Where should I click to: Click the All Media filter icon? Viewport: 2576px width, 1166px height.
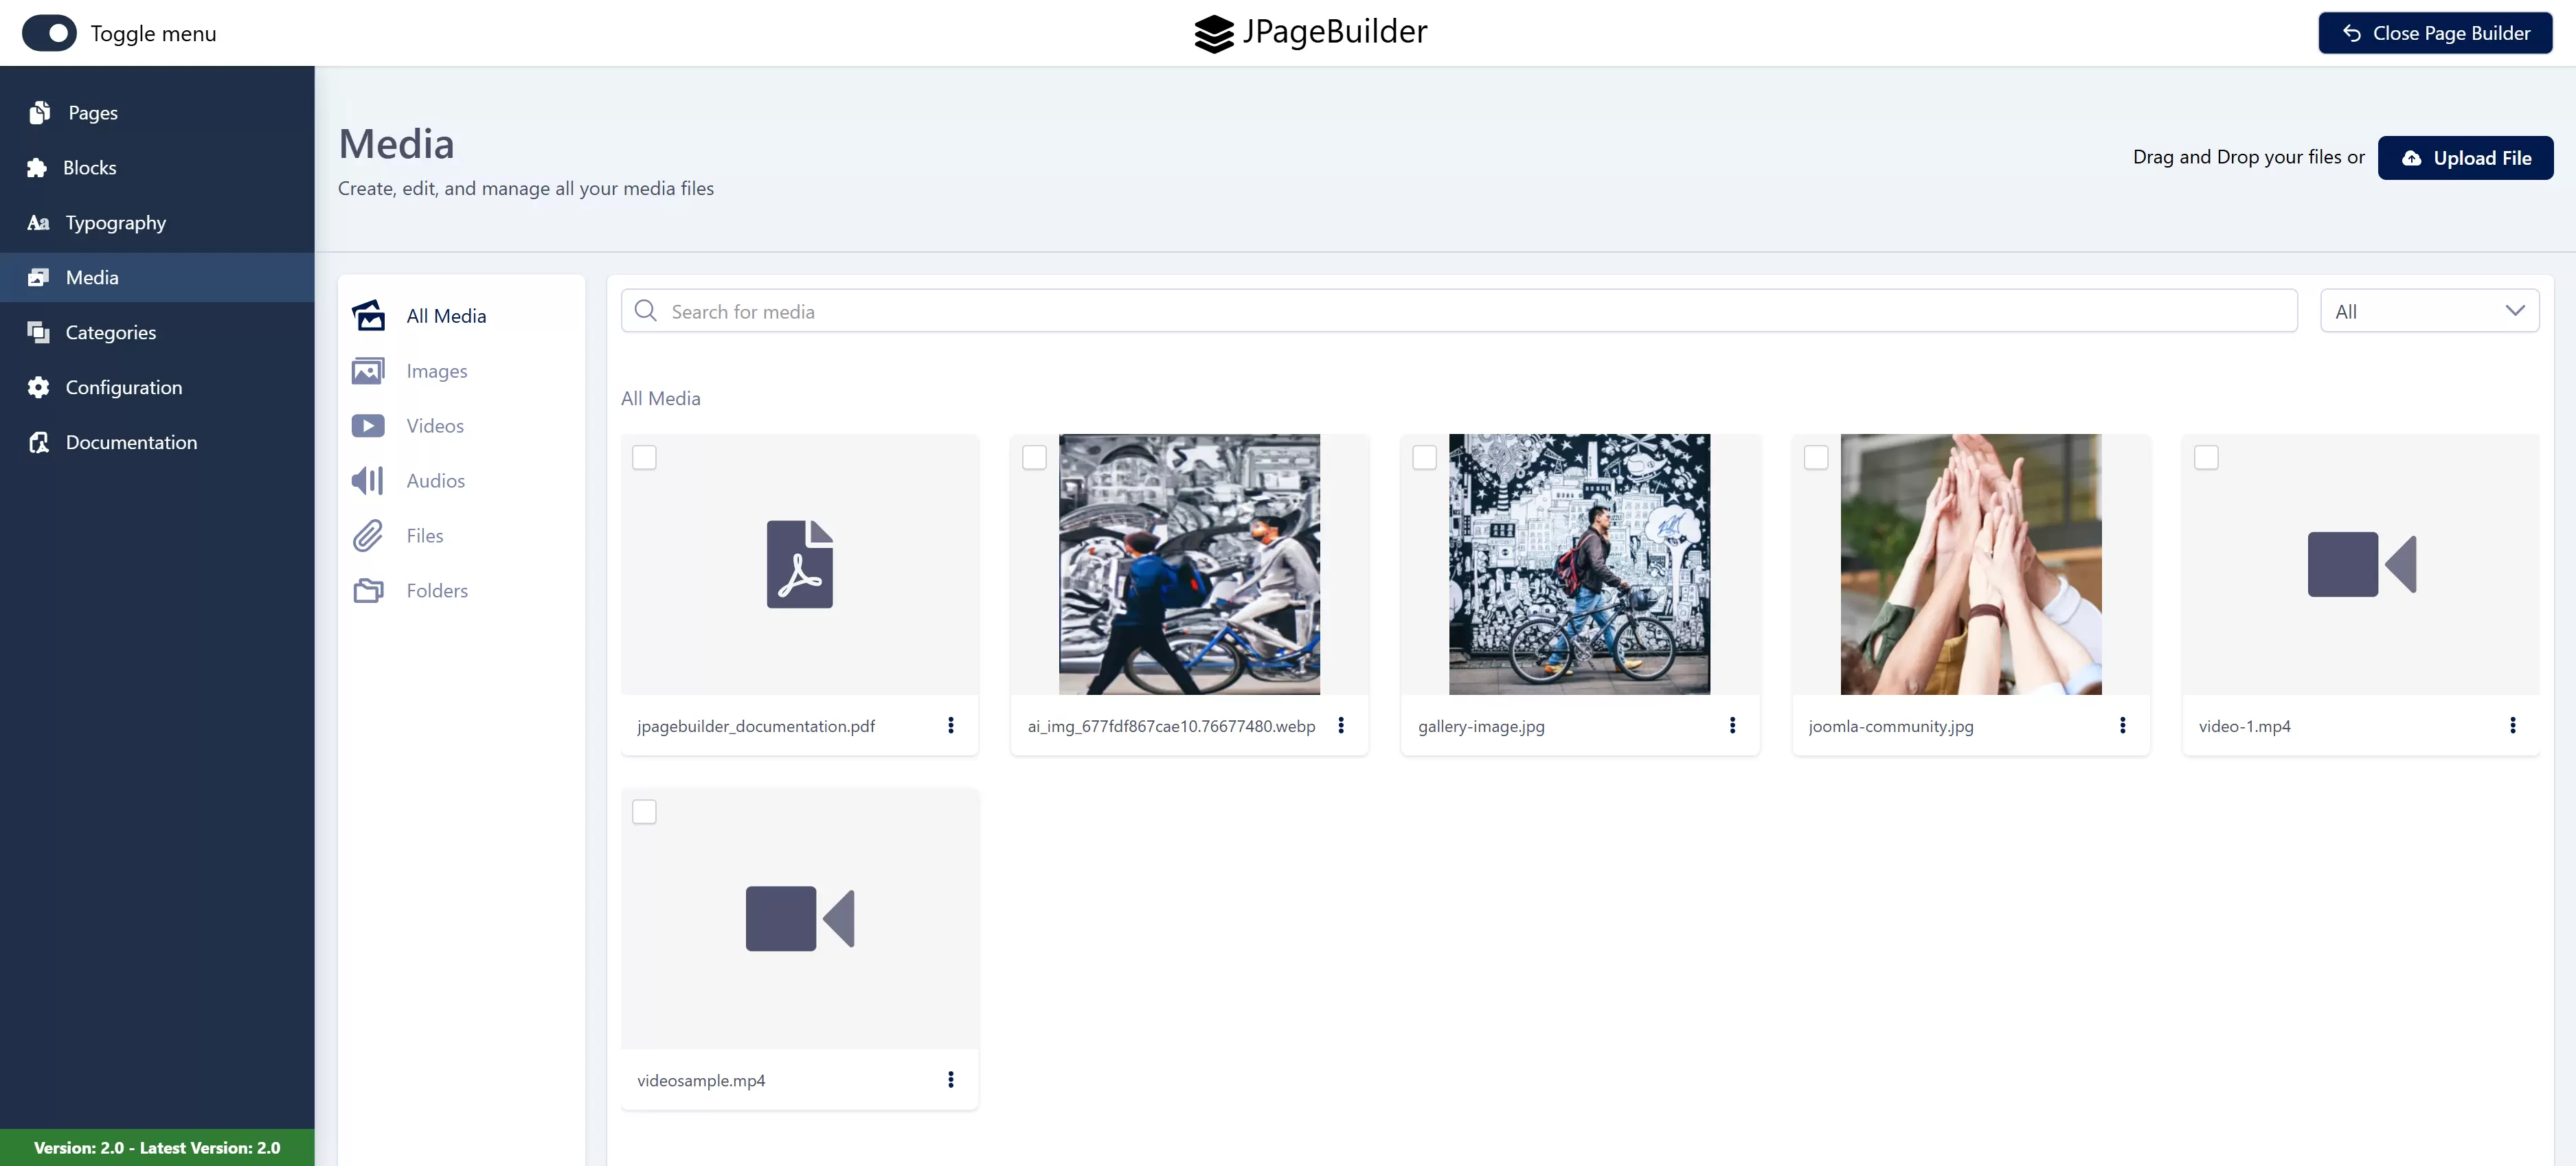click(x=368, y=315)
